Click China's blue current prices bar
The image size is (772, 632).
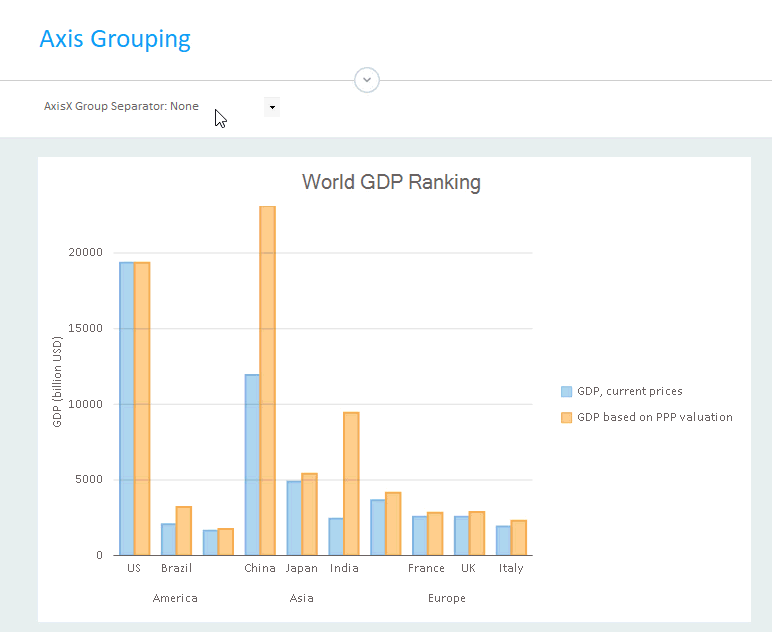(x=252, y=464)
